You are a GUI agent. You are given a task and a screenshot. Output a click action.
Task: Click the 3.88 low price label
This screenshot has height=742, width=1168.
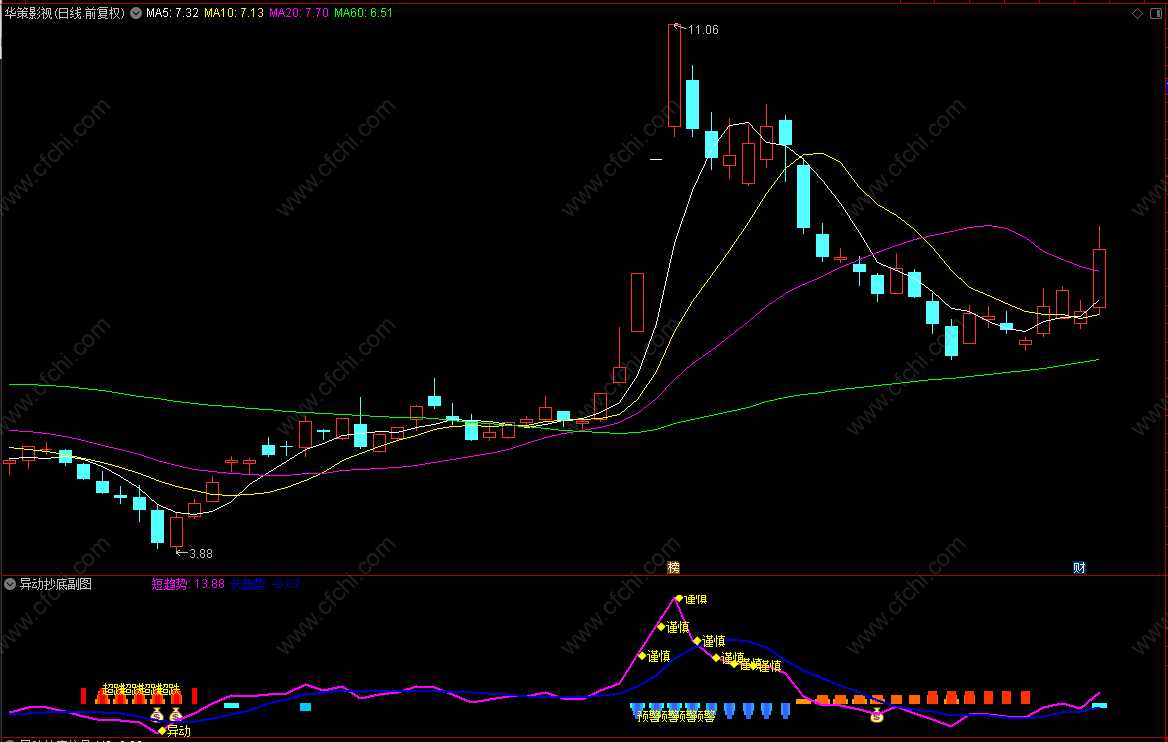point(201,554)
